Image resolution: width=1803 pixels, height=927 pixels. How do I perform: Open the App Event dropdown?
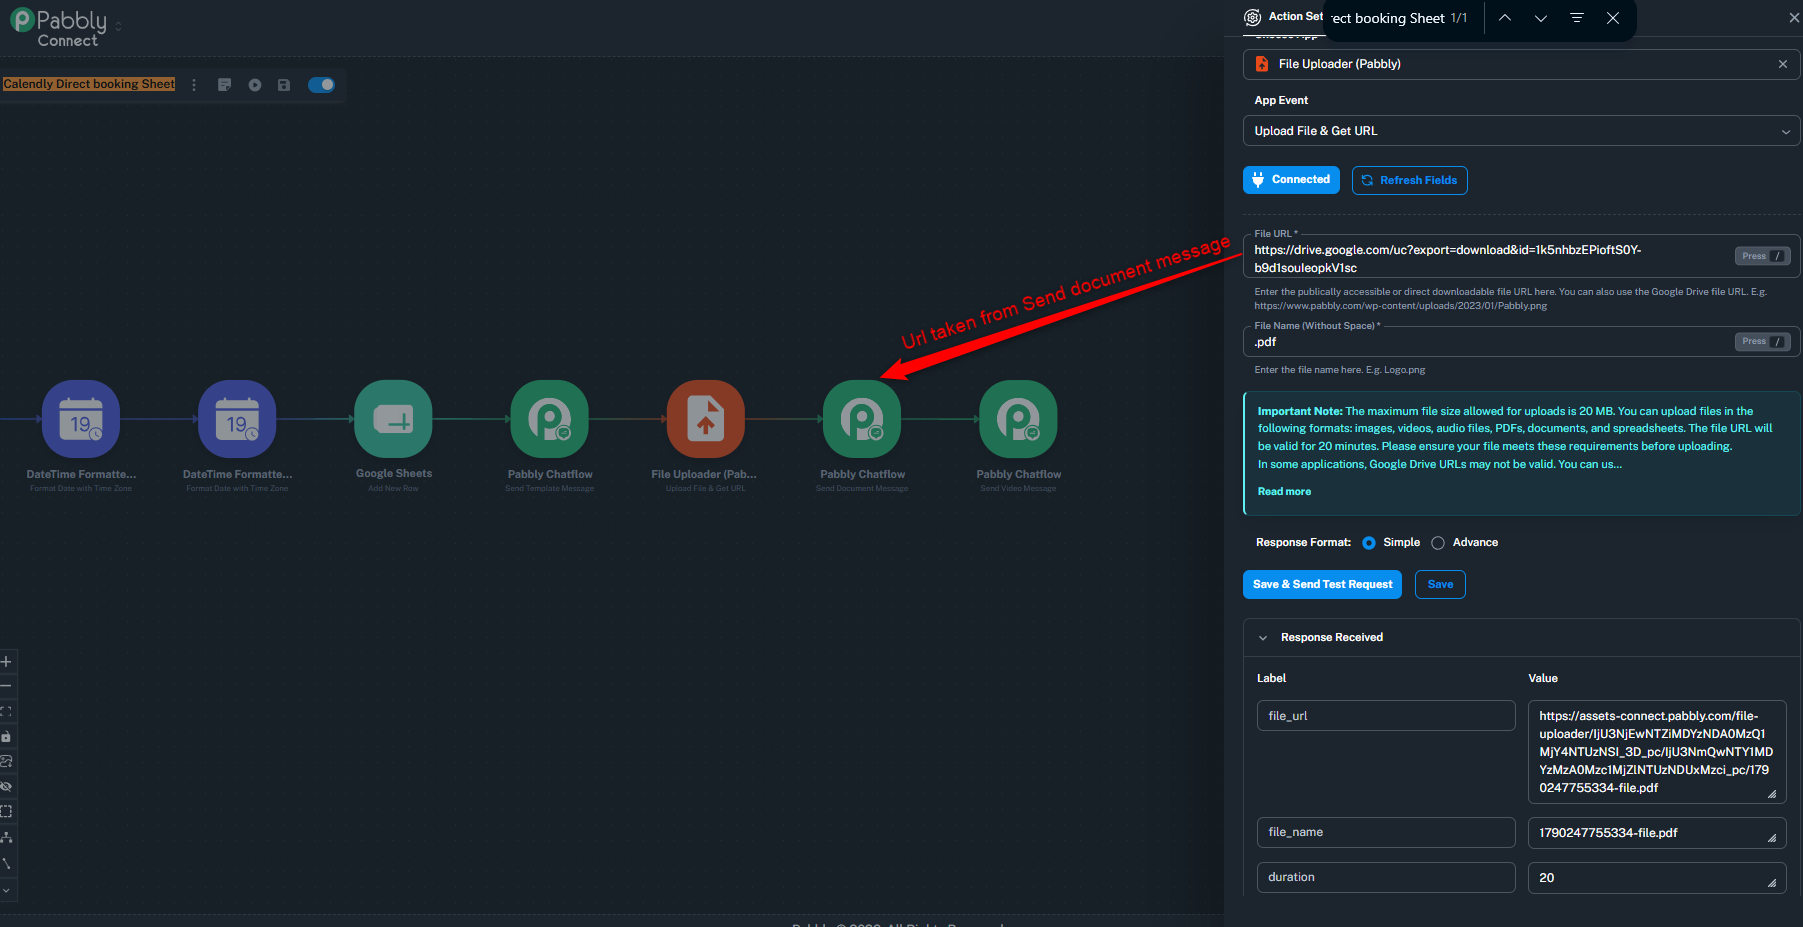pos(1521,131)
